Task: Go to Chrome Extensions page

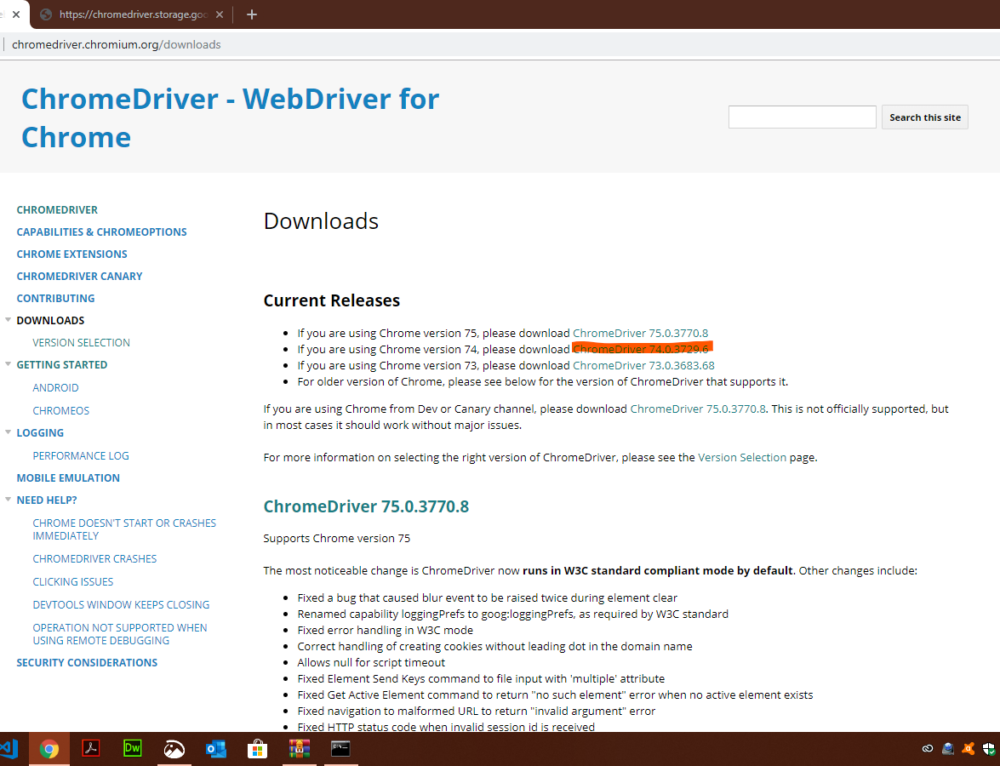Action: coord(71,254)
